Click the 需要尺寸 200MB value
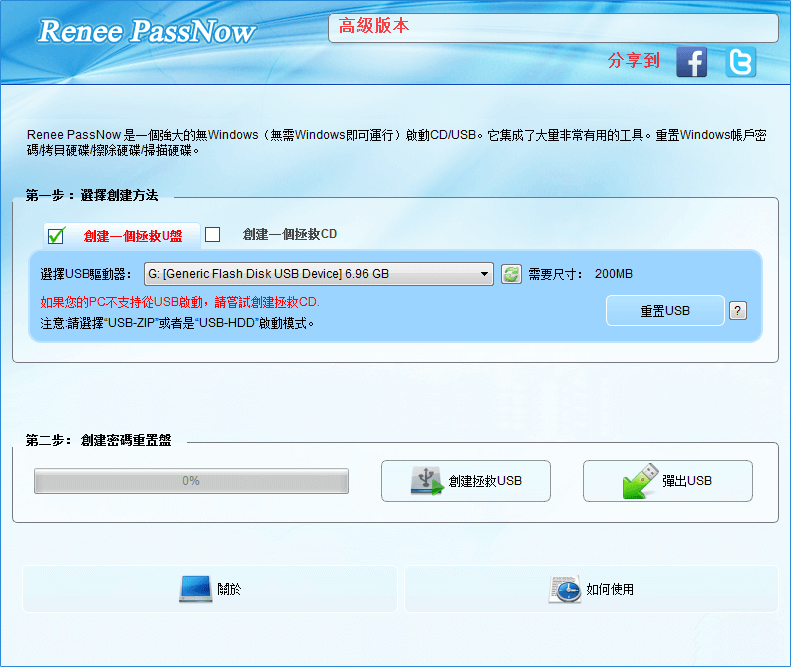Image resolution: width=791 pixels, height=667 pixels. pyautogui.click(x=613, y=274)
